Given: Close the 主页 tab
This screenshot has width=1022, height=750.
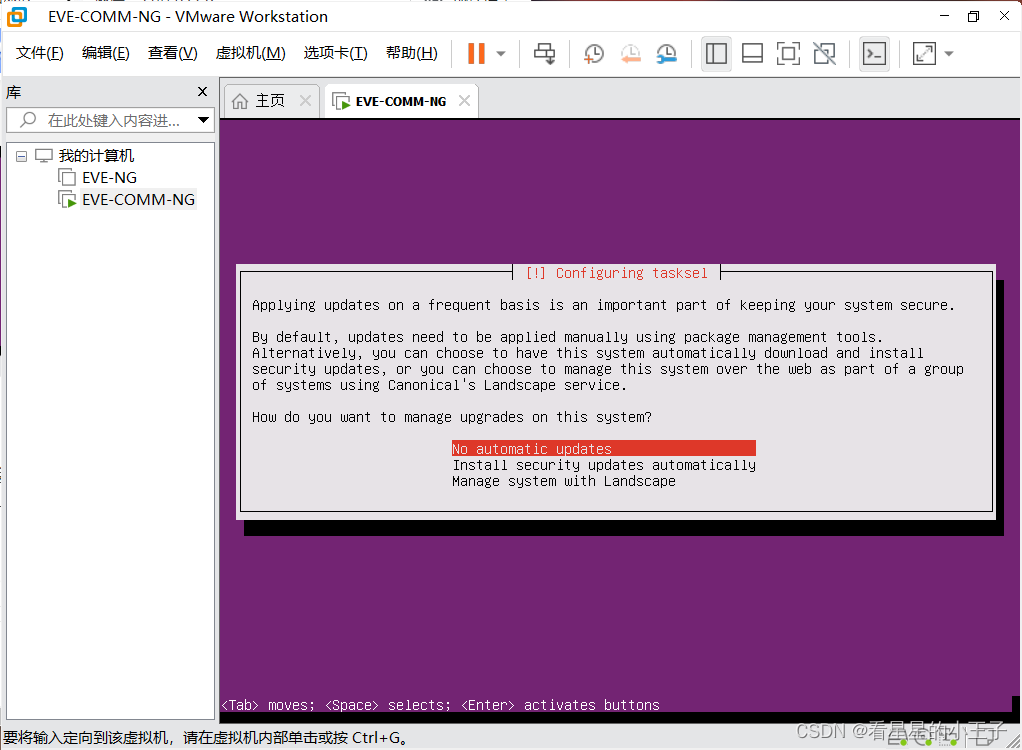Looking at the screenshot, I should pyautogui.click(x=305, y=100).
